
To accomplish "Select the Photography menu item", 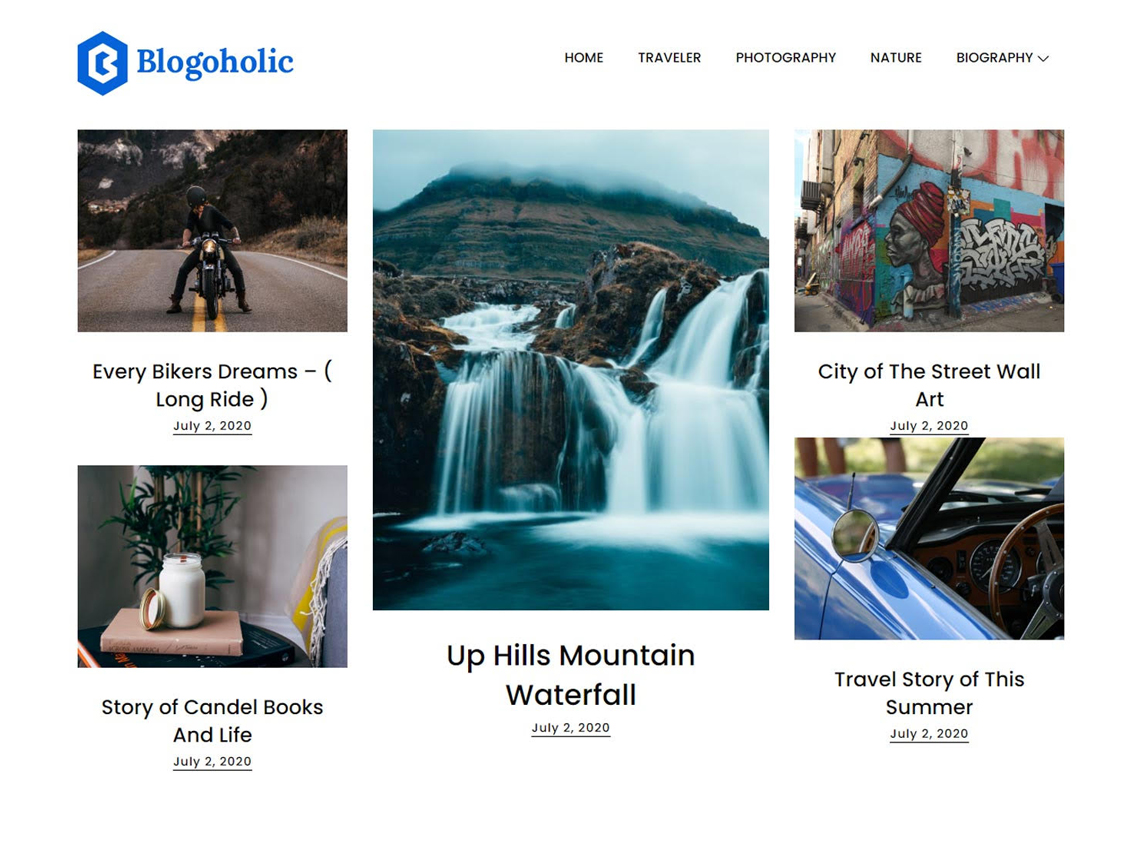I will [785, 58].
